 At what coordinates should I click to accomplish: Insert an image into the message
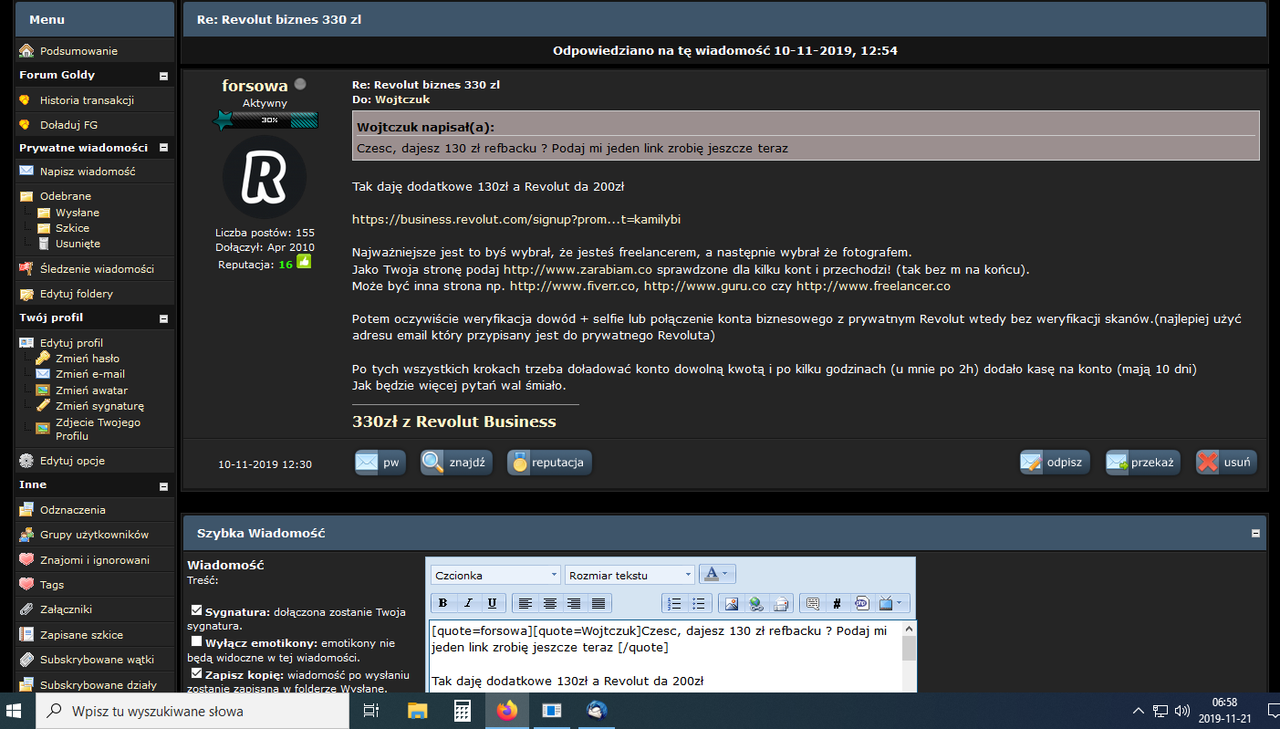[x=732, y=603]
